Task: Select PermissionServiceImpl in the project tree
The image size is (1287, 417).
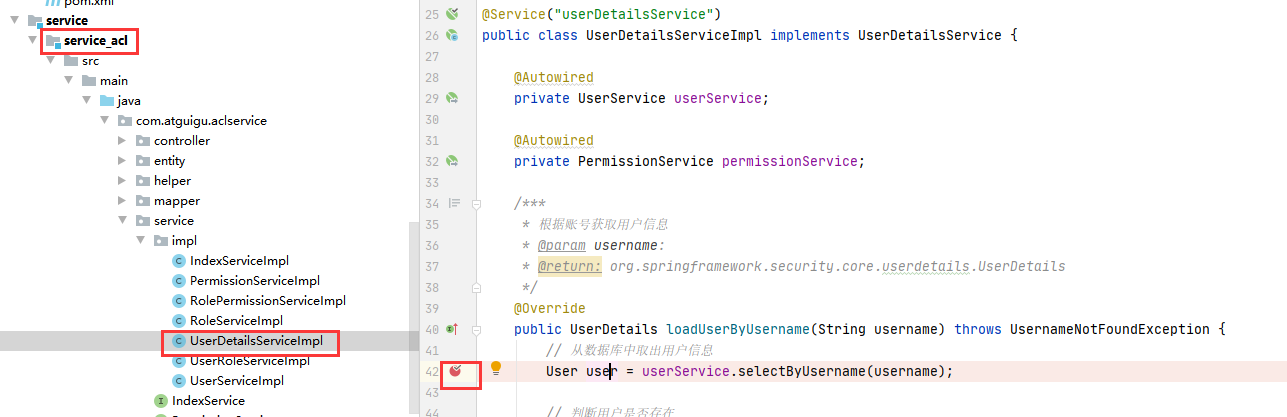Action: 255,280
